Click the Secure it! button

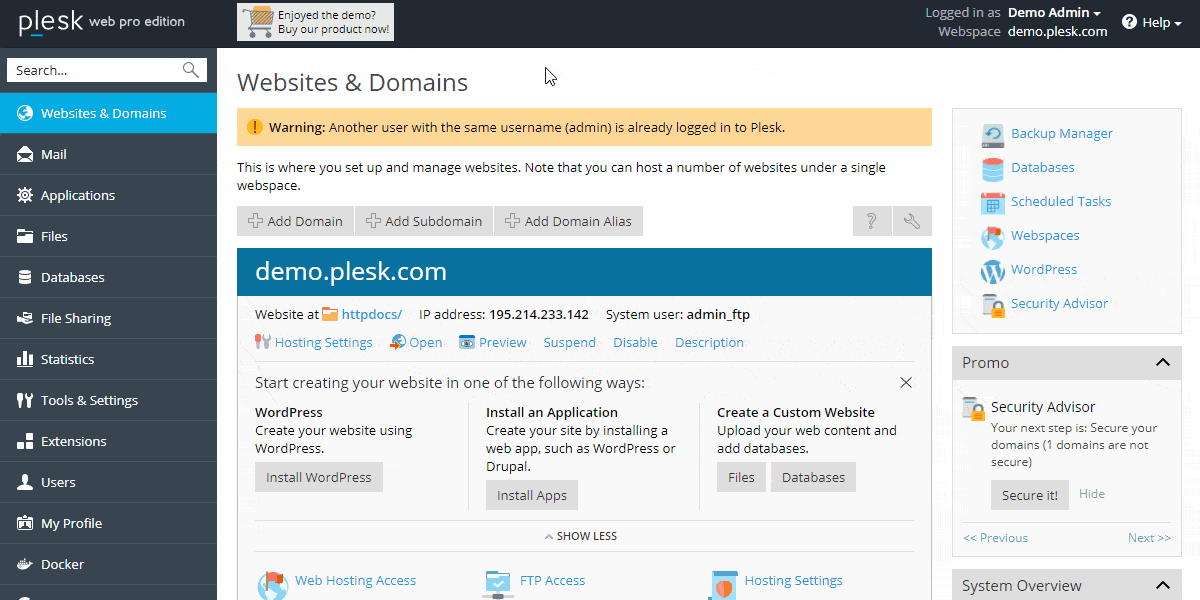coord(1030,495)
